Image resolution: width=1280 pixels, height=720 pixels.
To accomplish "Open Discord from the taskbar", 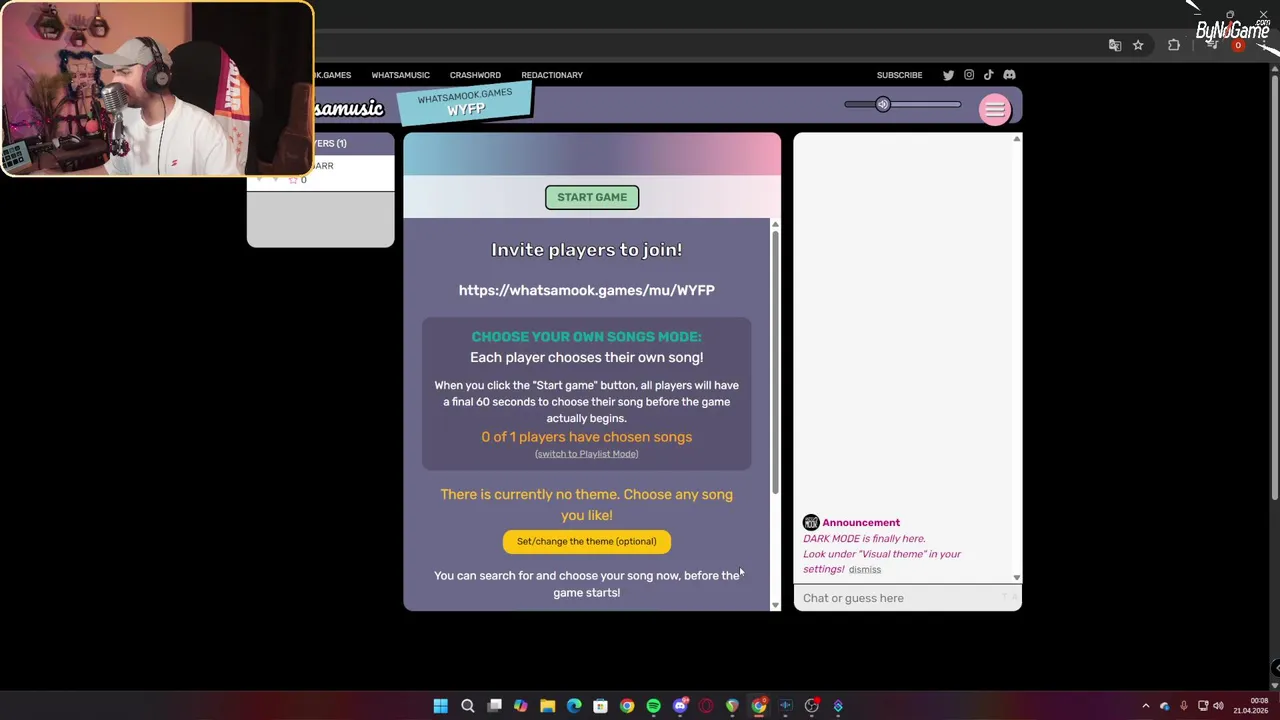I will 680,706.
